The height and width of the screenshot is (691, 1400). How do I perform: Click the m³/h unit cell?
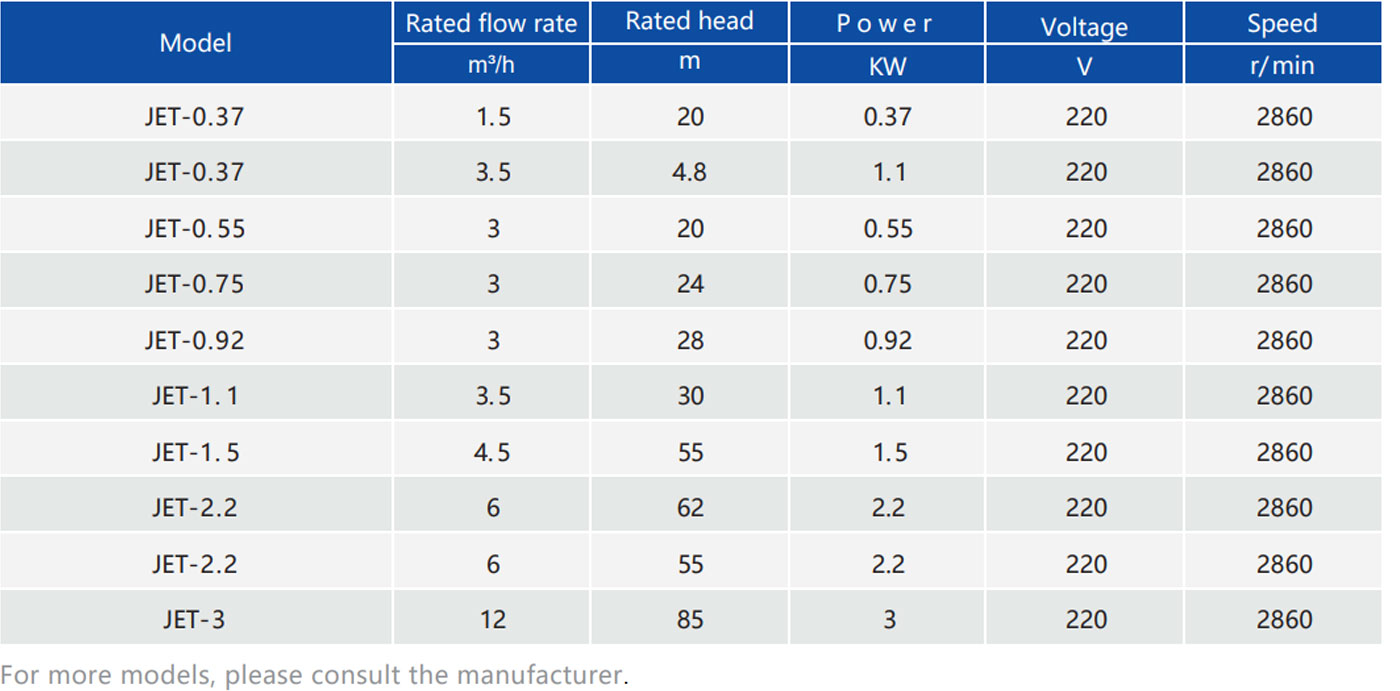click(x=491, y=64)
